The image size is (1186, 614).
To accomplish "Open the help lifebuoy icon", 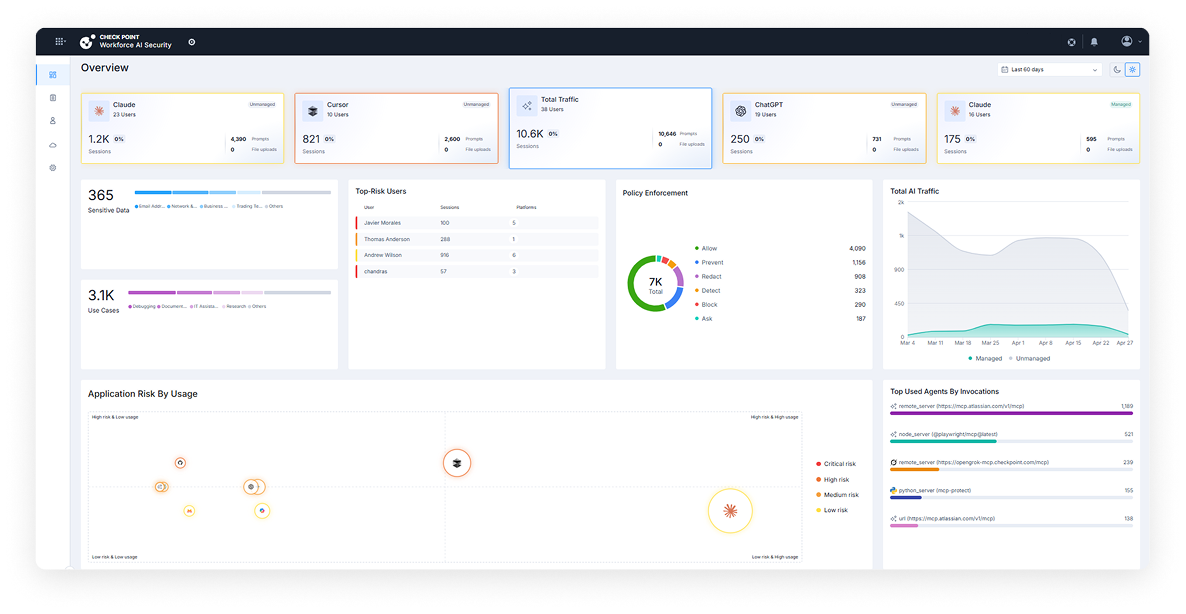I will pyautogui.click(x=1071, y=42).
